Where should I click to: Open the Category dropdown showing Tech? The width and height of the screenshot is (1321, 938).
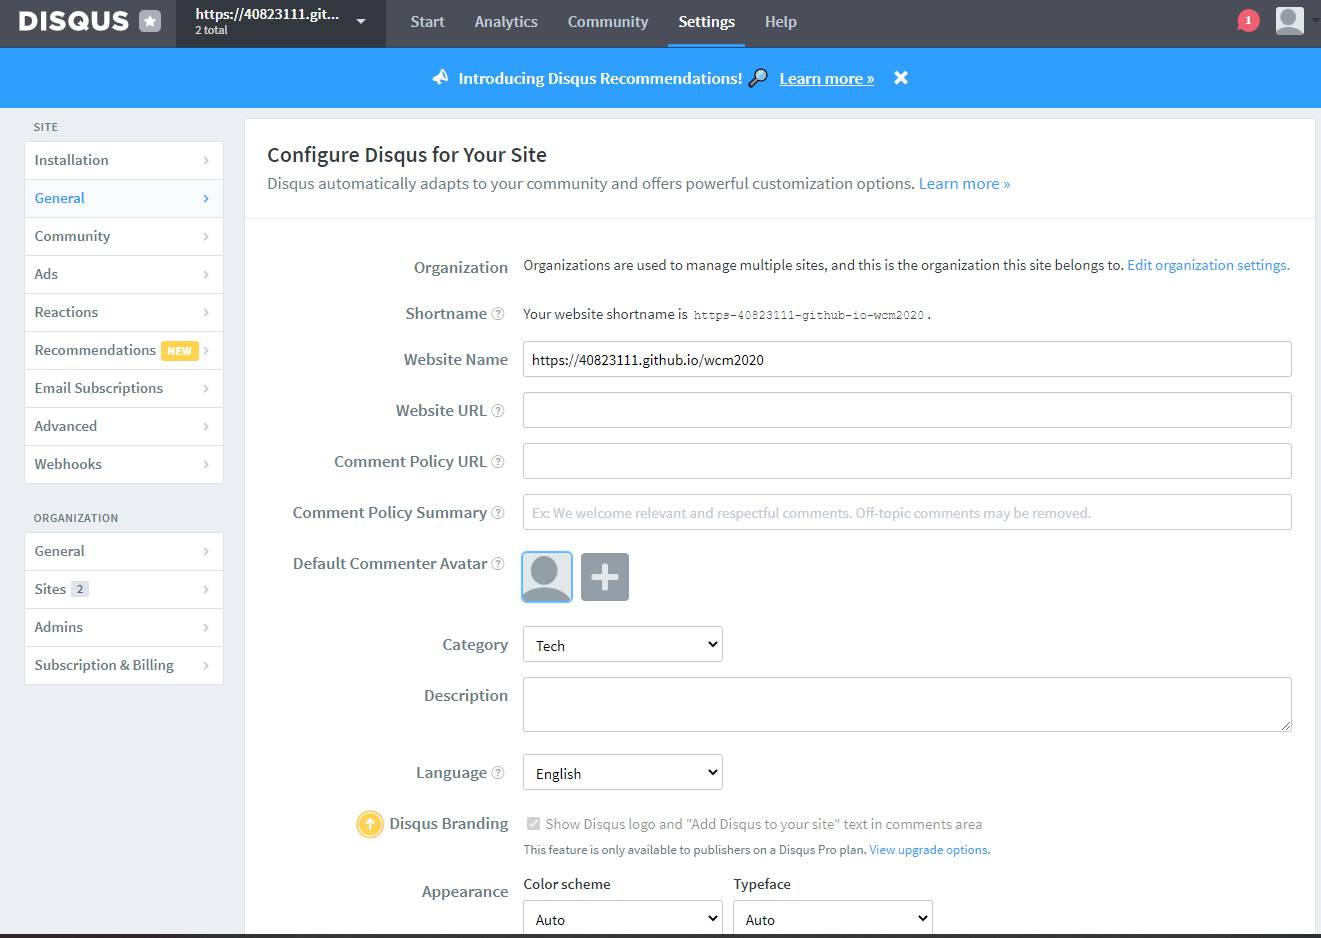coord(623,645)
